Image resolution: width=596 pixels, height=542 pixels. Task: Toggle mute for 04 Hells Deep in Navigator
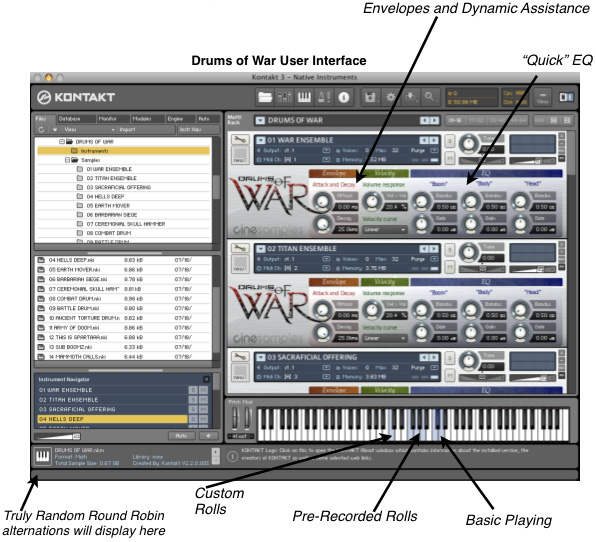tap(204, 419)
